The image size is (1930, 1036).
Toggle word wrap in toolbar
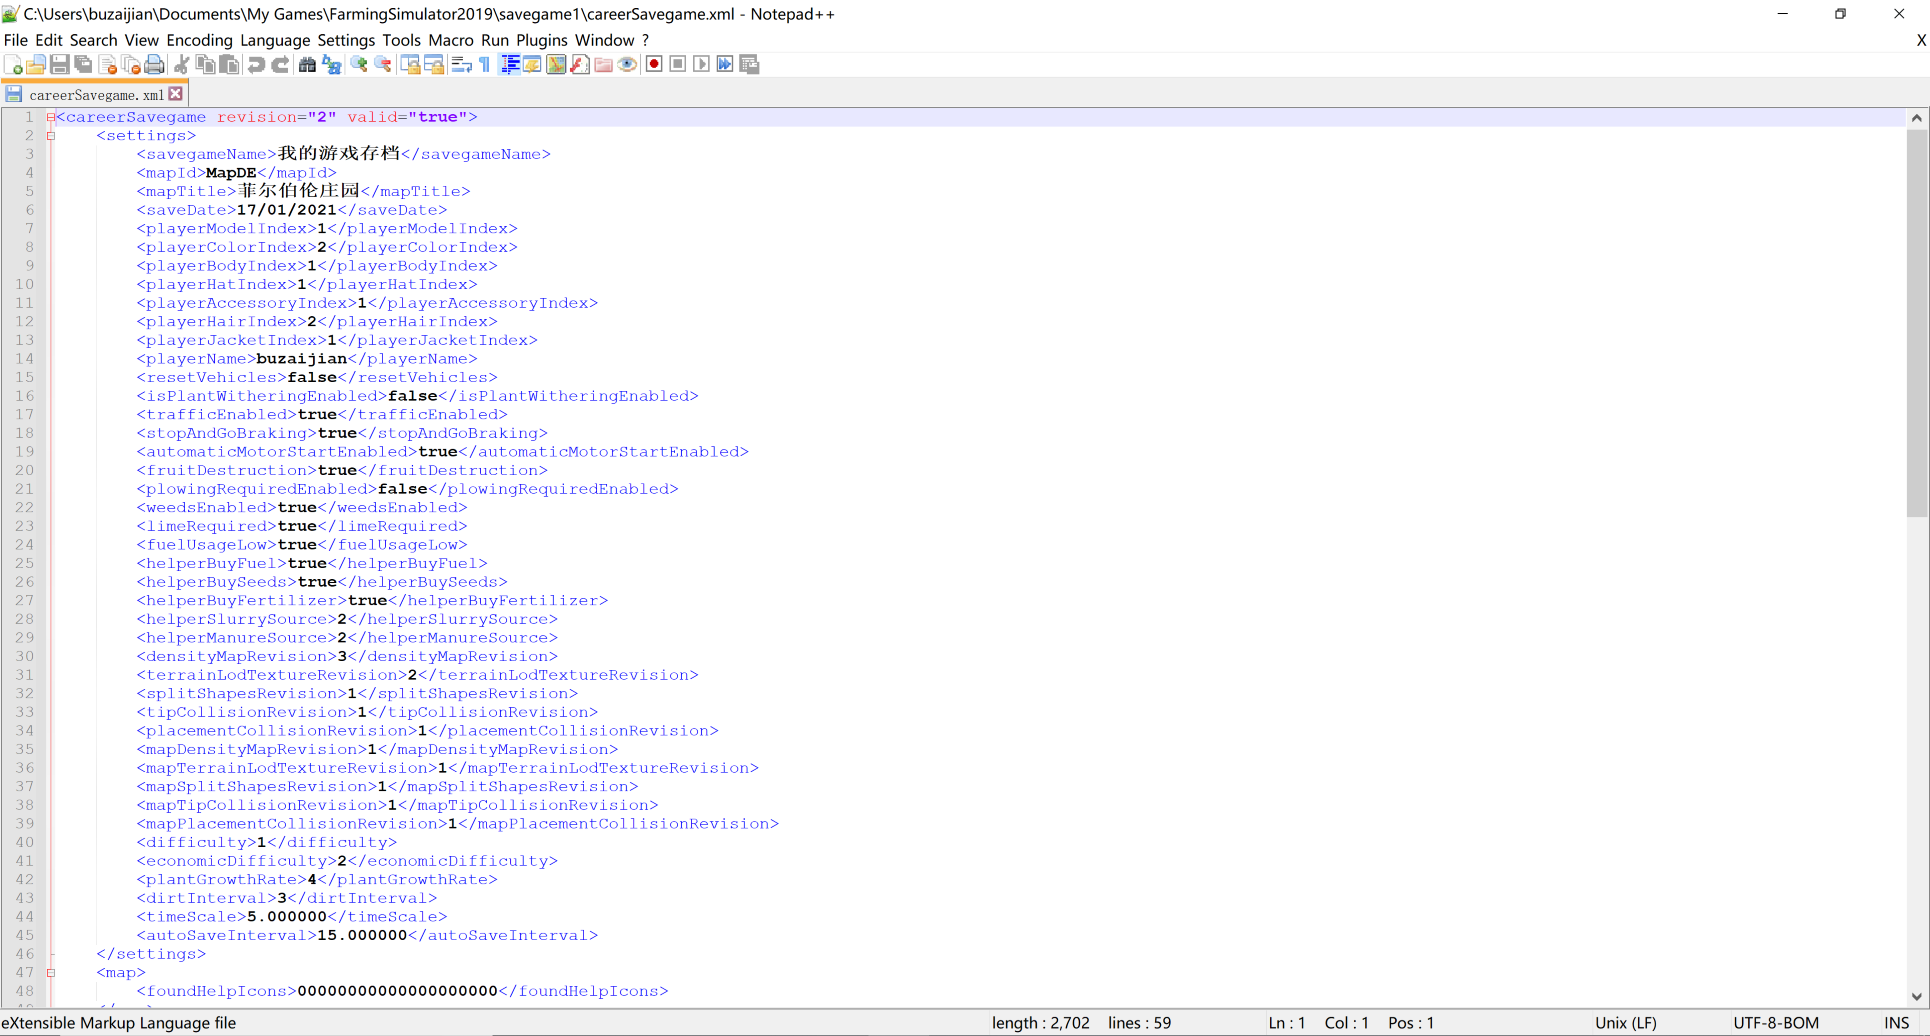click(x=461, y=65)
